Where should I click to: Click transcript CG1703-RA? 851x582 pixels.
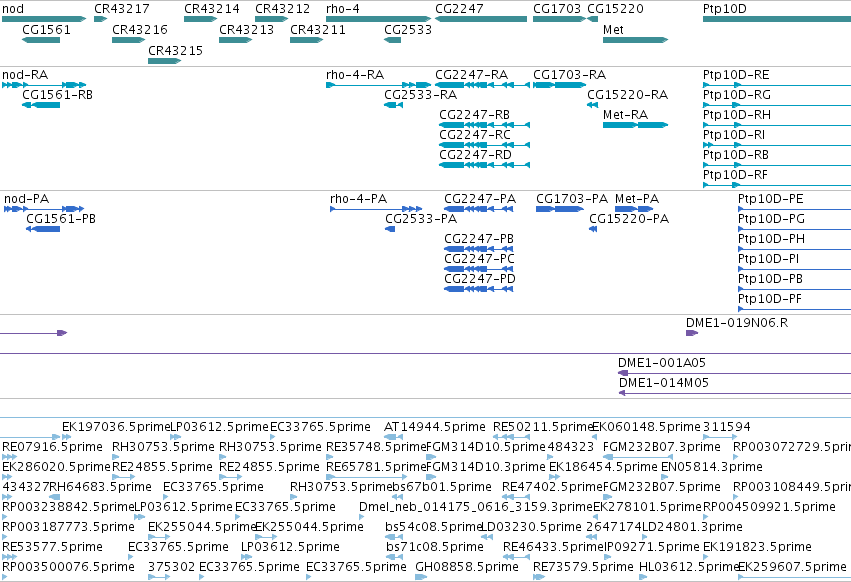560,85
